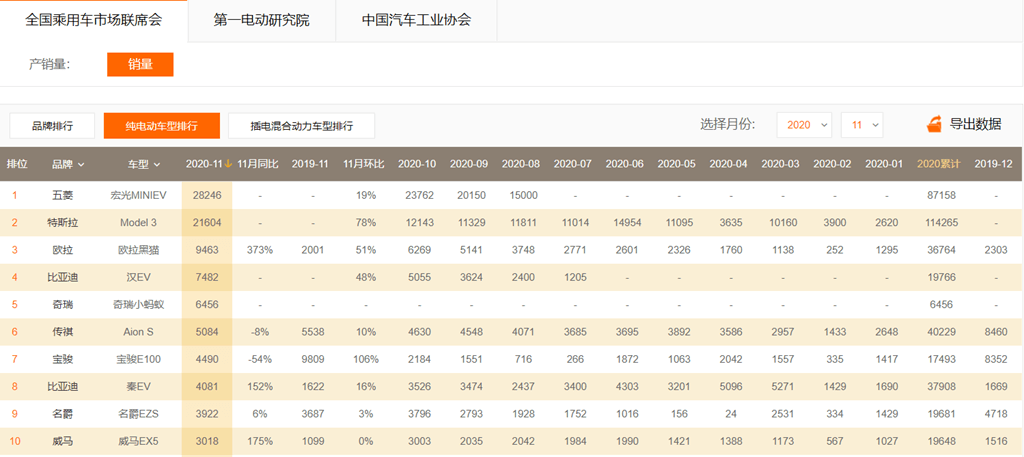Click the 2020-06 column header

pos(624,164)
